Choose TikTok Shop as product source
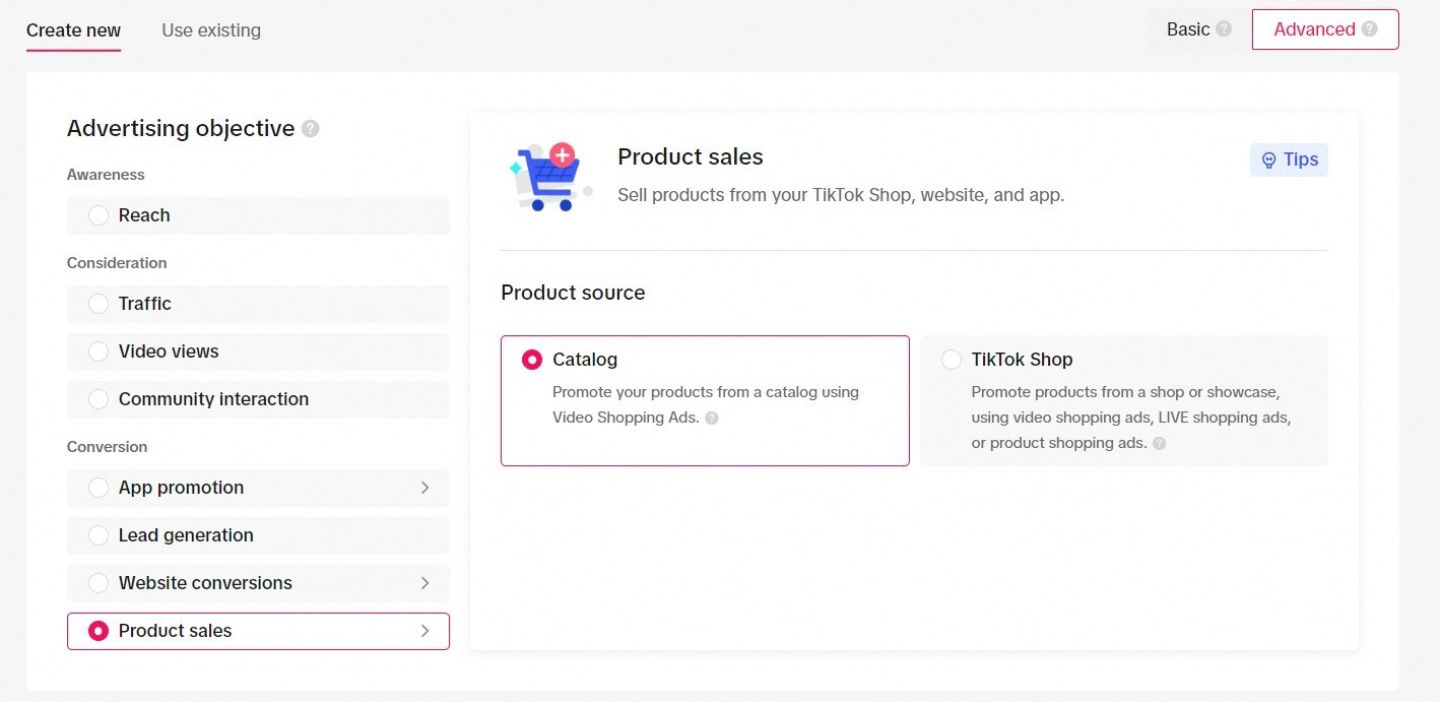This screenshot has height=702, width=1440. click(x=951, y=360)
